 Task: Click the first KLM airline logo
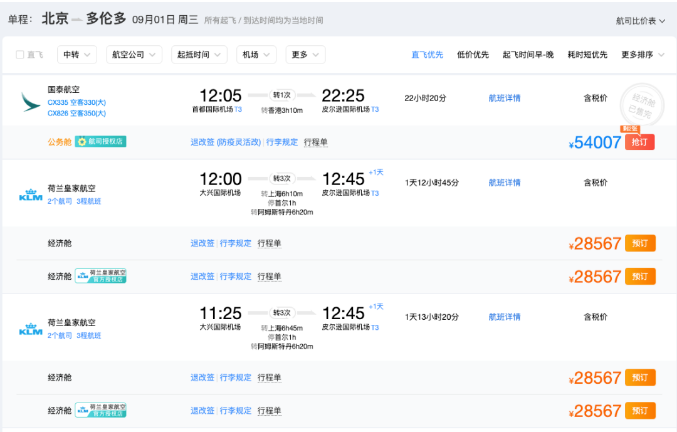31,195
